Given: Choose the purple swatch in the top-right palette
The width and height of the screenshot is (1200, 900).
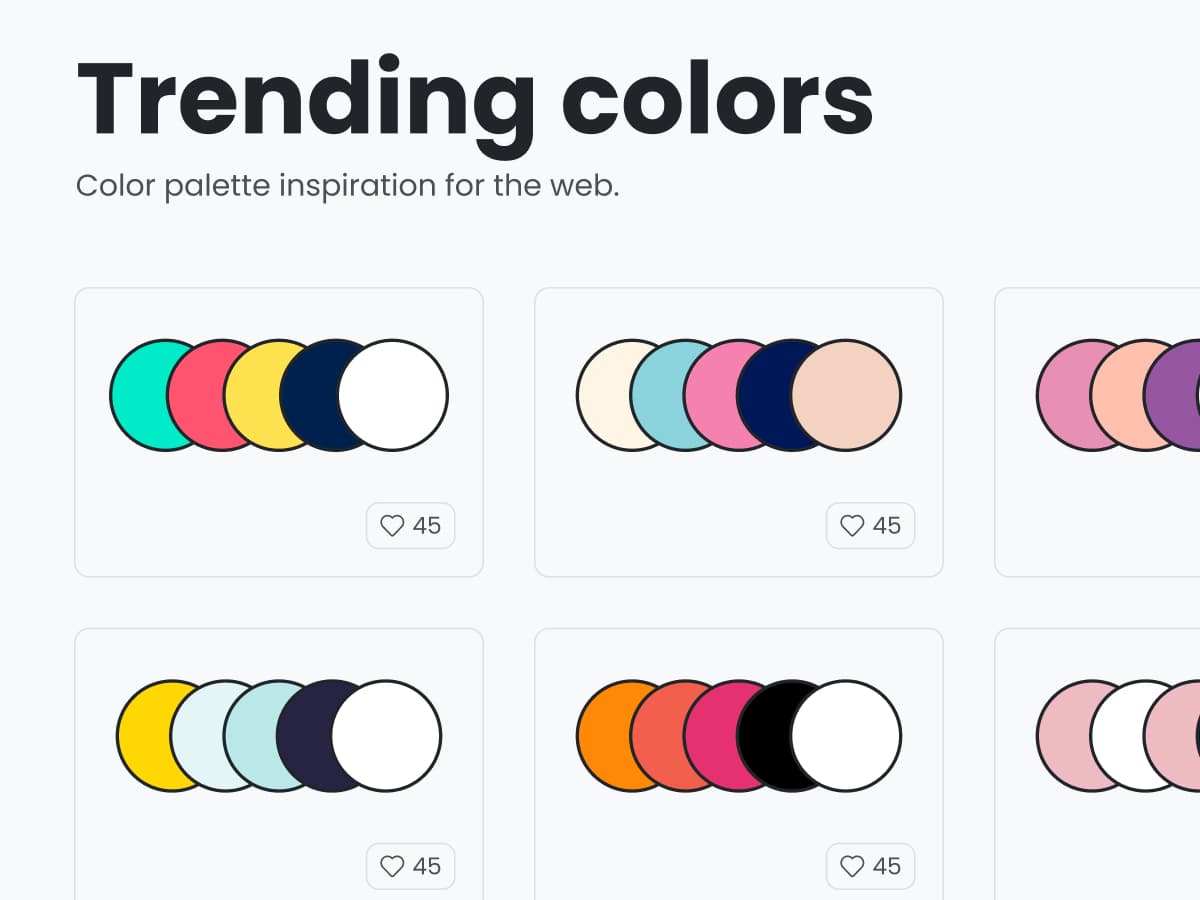Looking at the screenshot, I should (x=1172, y=395).
